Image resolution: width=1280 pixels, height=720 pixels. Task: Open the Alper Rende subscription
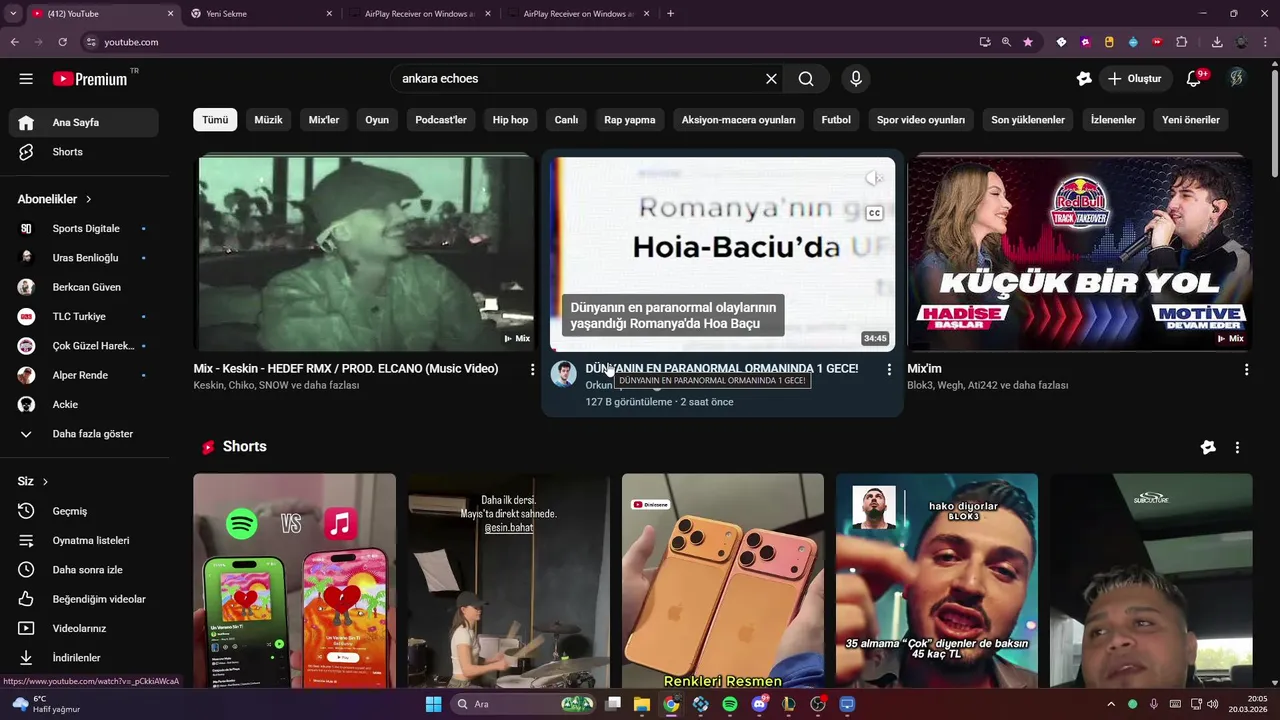84,375
